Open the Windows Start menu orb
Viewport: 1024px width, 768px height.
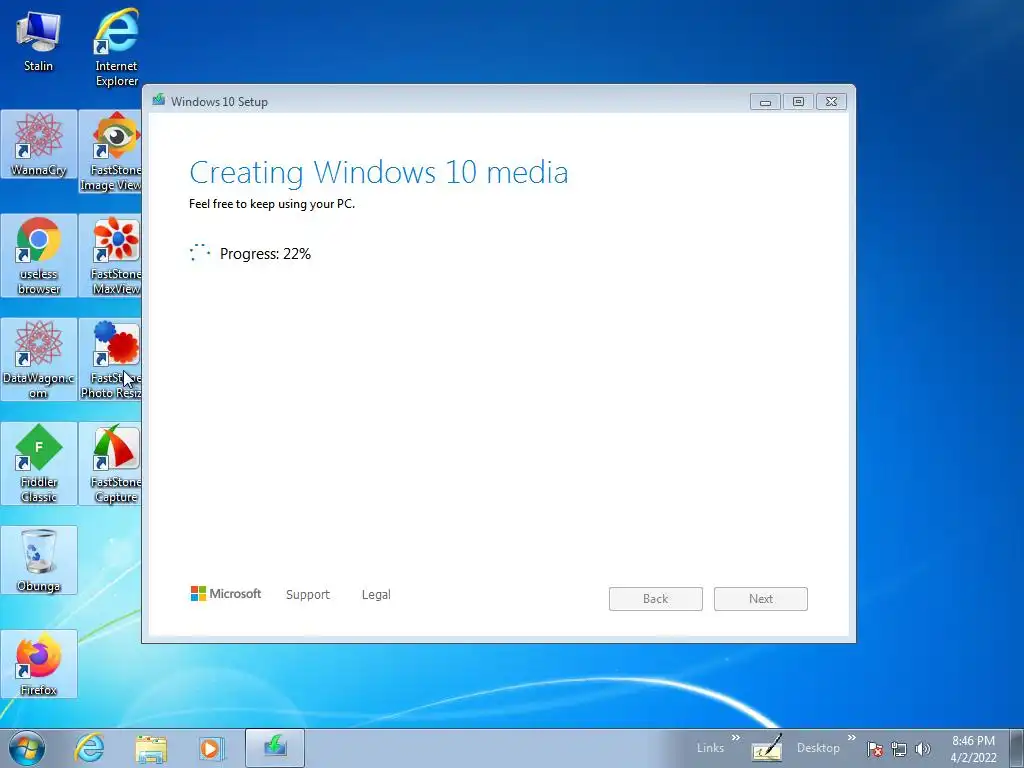coord(27,748)
